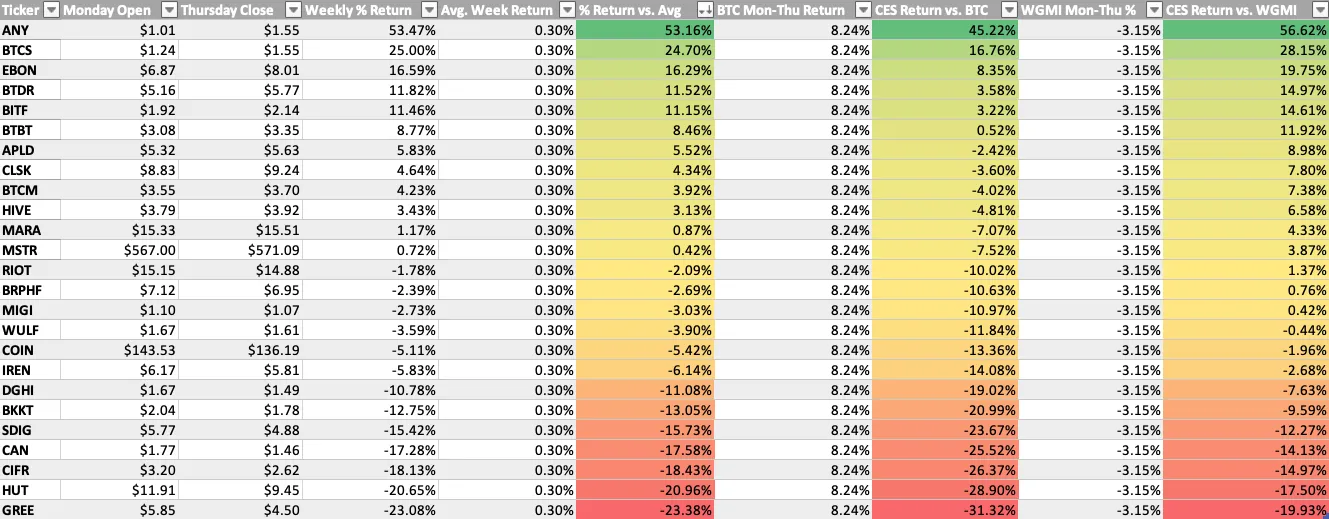
Task: Select the 45.22% CES vs. BTC cell
Action: tap(944, 30)
